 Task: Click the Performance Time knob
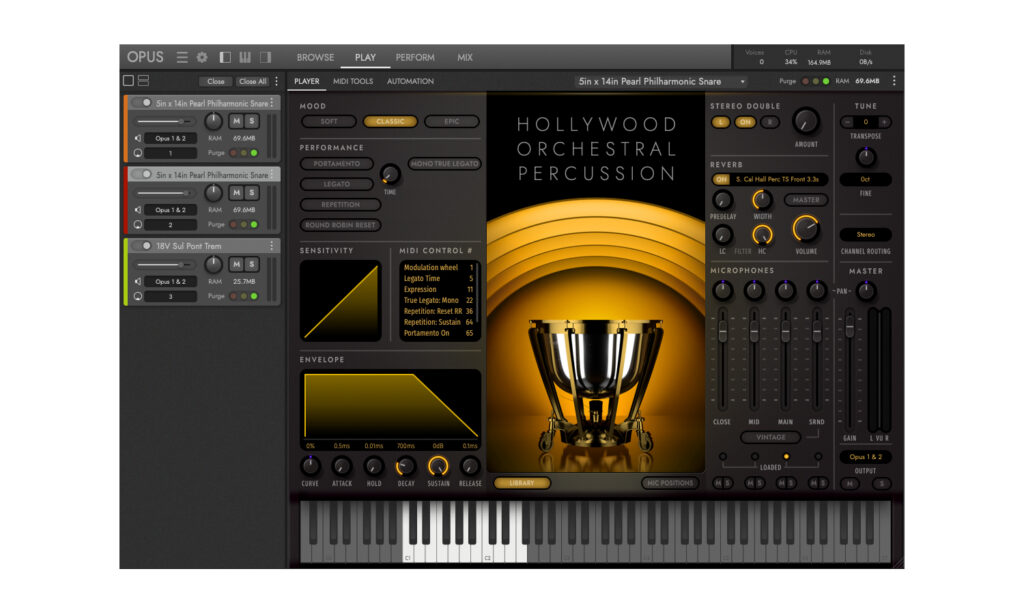click(x=390, y=175)
